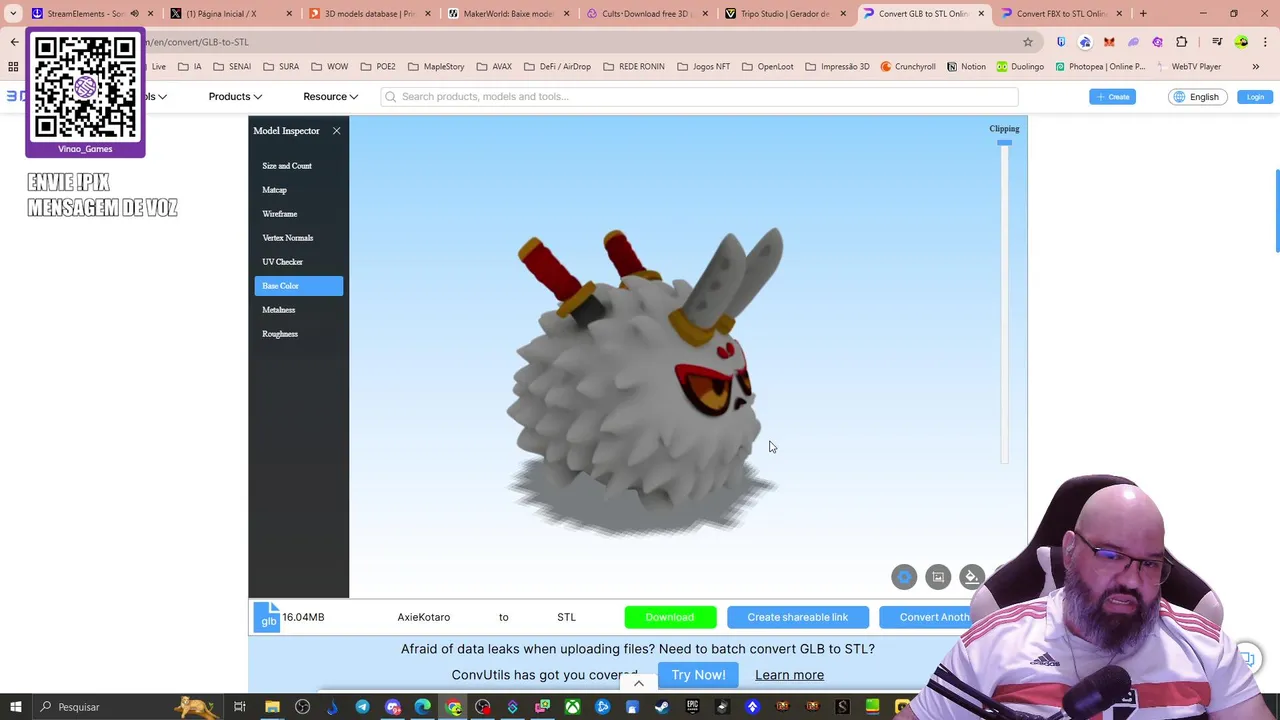This screenshot has width=1280, height=720.
Task: Expand the Resource dropdown menu
Action: (330, 97)
